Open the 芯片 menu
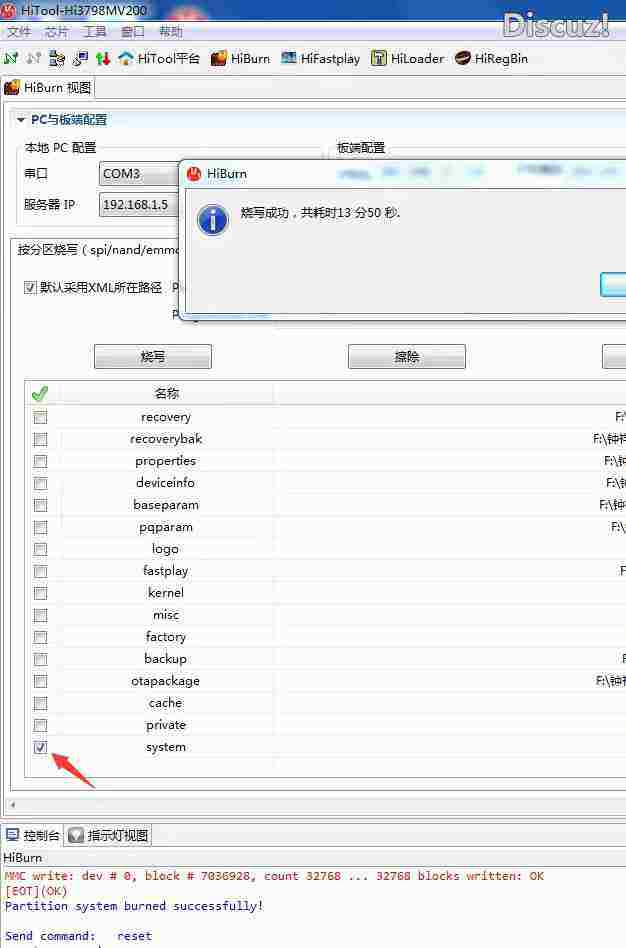 tap(56, 31)
